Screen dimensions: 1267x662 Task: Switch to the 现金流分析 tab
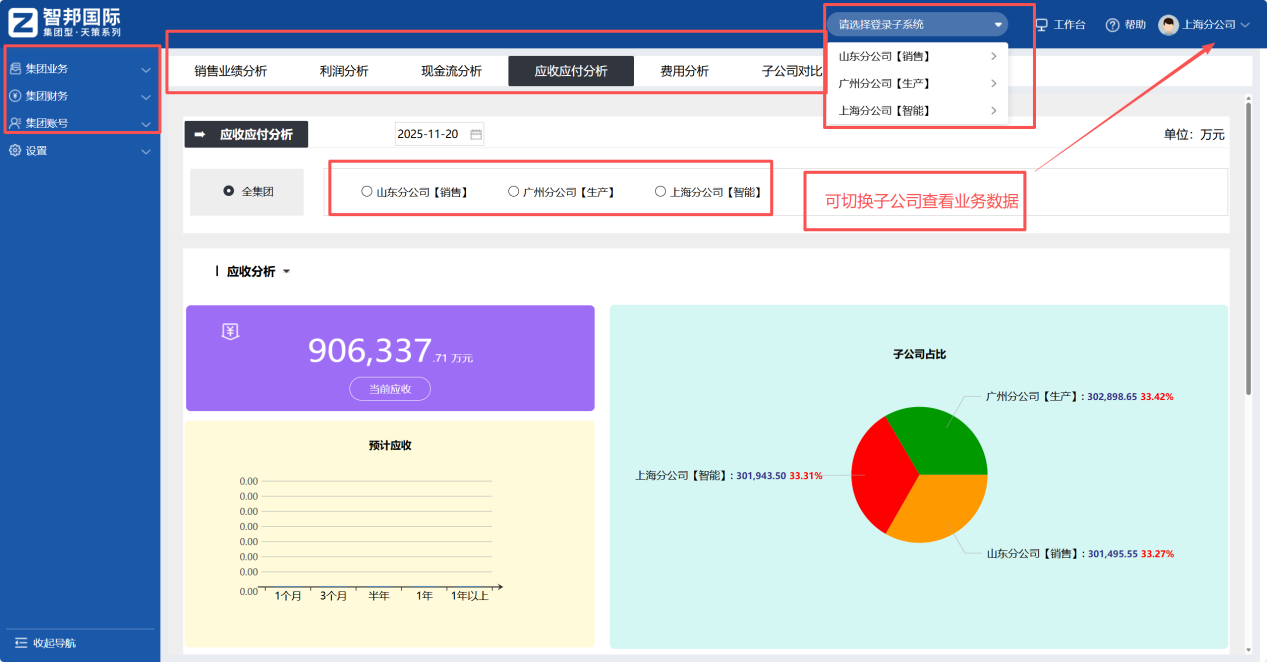tap(453, 70)
